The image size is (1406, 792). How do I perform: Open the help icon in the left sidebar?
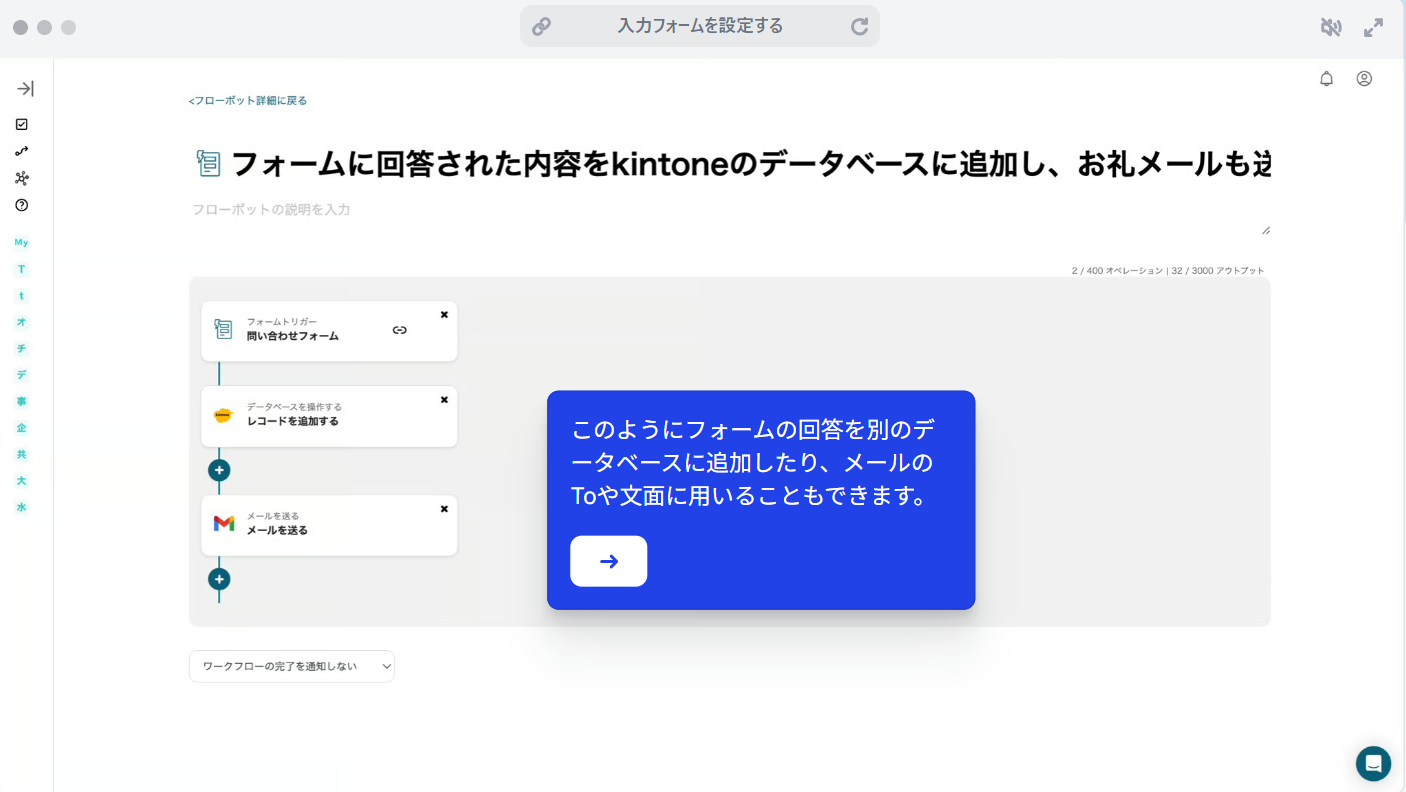(x=22, y=205)
